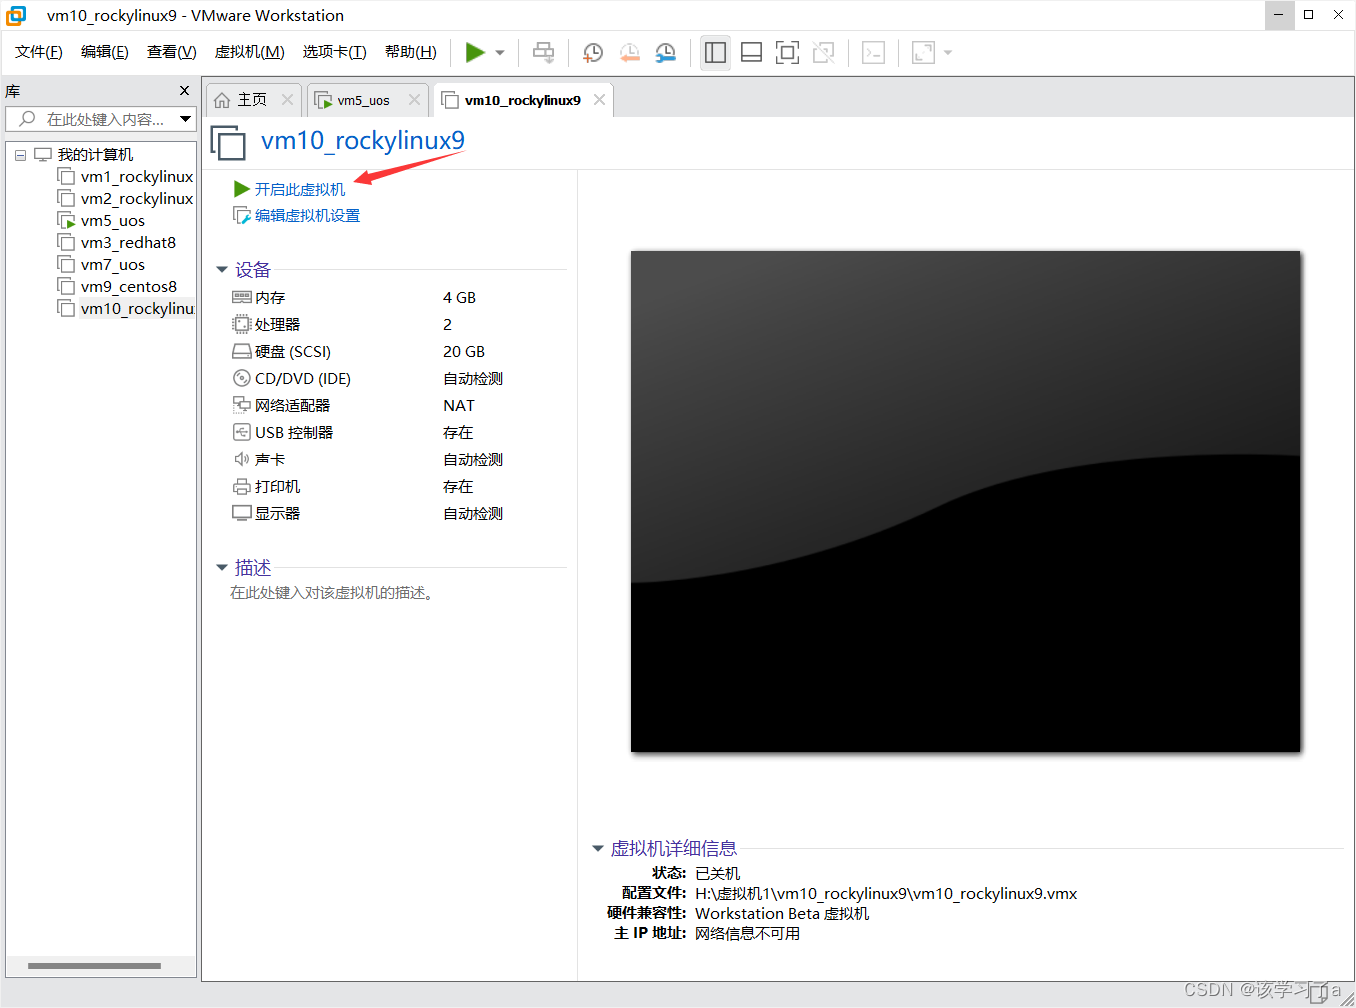Open the library search dropdown arrow
This screenshot has height=1008, width=1356.
click(x=185, y=119)
